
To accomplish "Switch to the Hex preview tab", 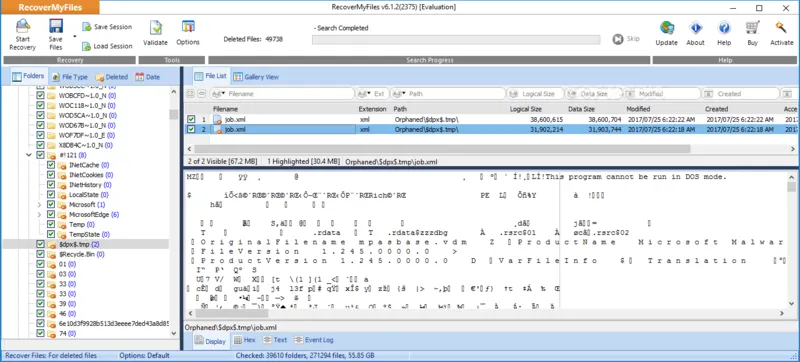I will coord(244,340).
